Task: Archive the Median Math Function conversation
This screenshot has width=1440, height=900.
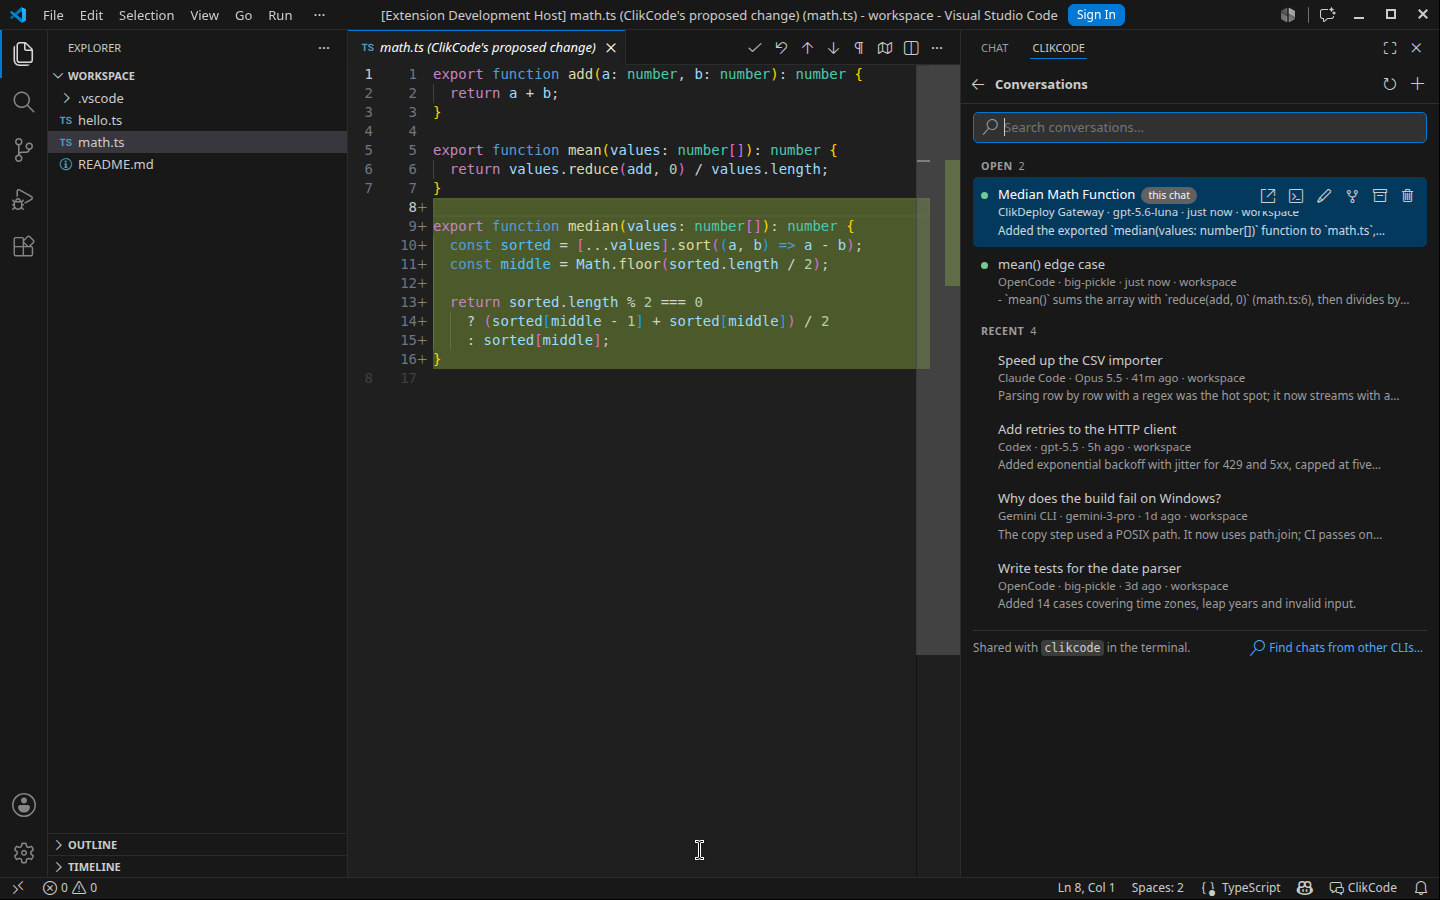Action: tap(1380, 196)
